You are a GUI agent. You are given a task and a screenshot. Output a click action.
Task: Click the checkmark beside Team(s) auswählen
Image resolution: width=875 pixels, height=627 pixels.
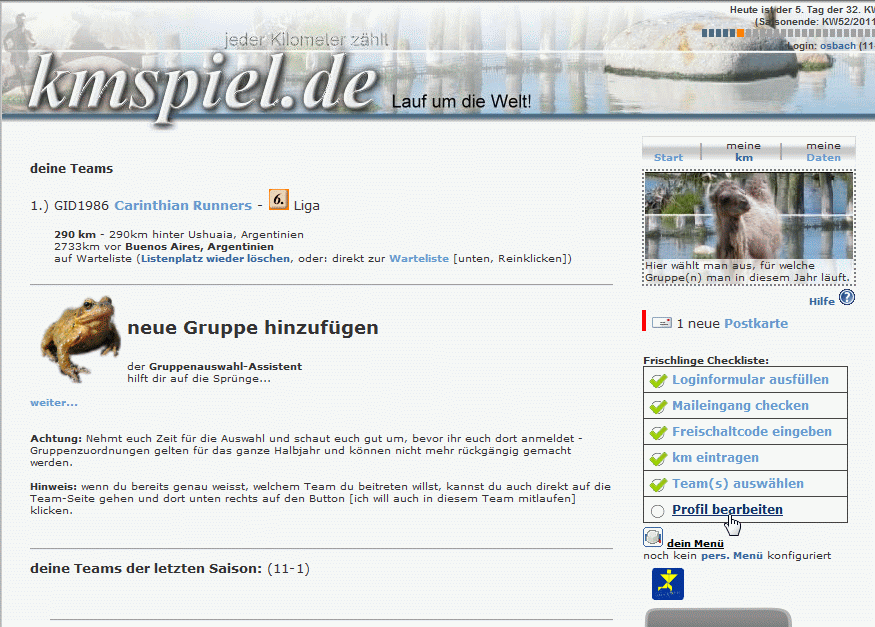[x=658, y=484]
